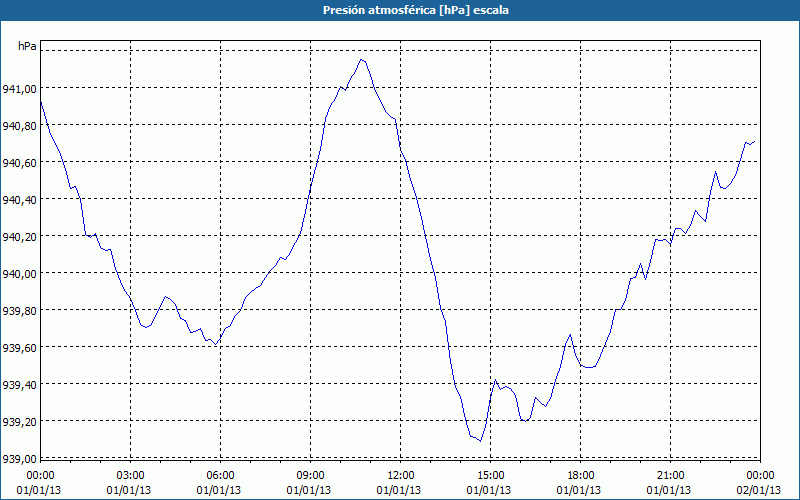800x500 pixels.
Task: Click the pressure curve's highest peak above 941,00
Action: pyautogui.click(x=361, y=60)
